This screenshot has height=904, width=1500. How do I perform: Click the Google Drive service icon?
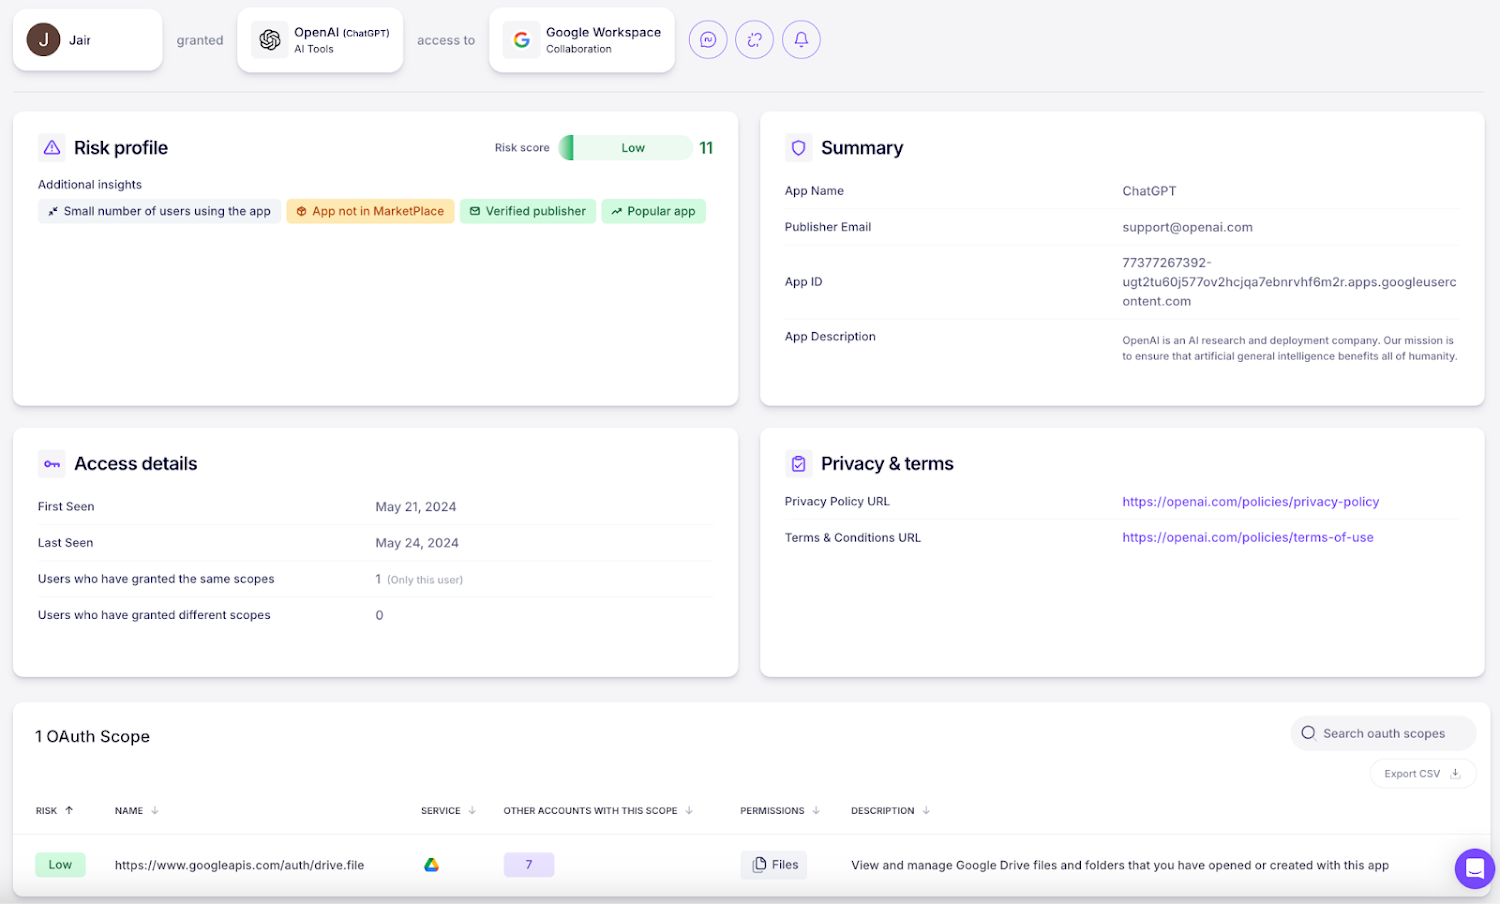[x=431, y=865]
